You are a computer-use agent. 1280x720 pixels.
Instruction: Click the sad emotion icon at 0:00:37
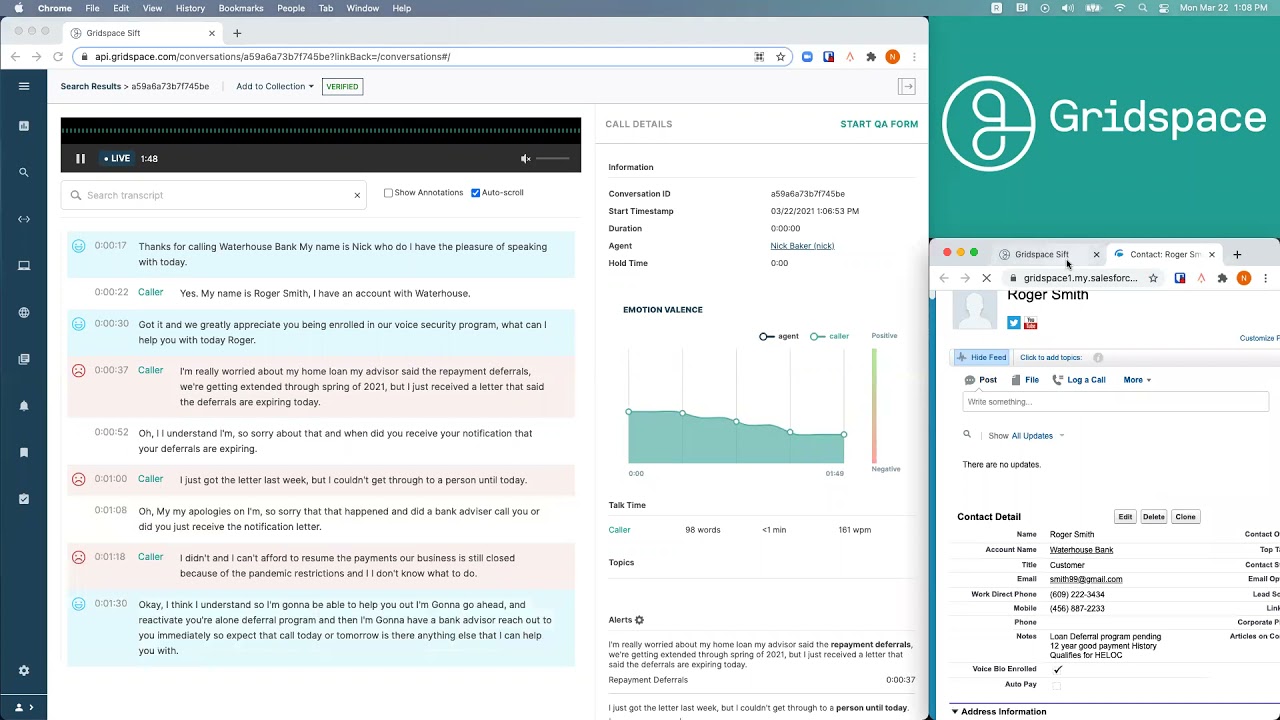[x=78, y=371]
